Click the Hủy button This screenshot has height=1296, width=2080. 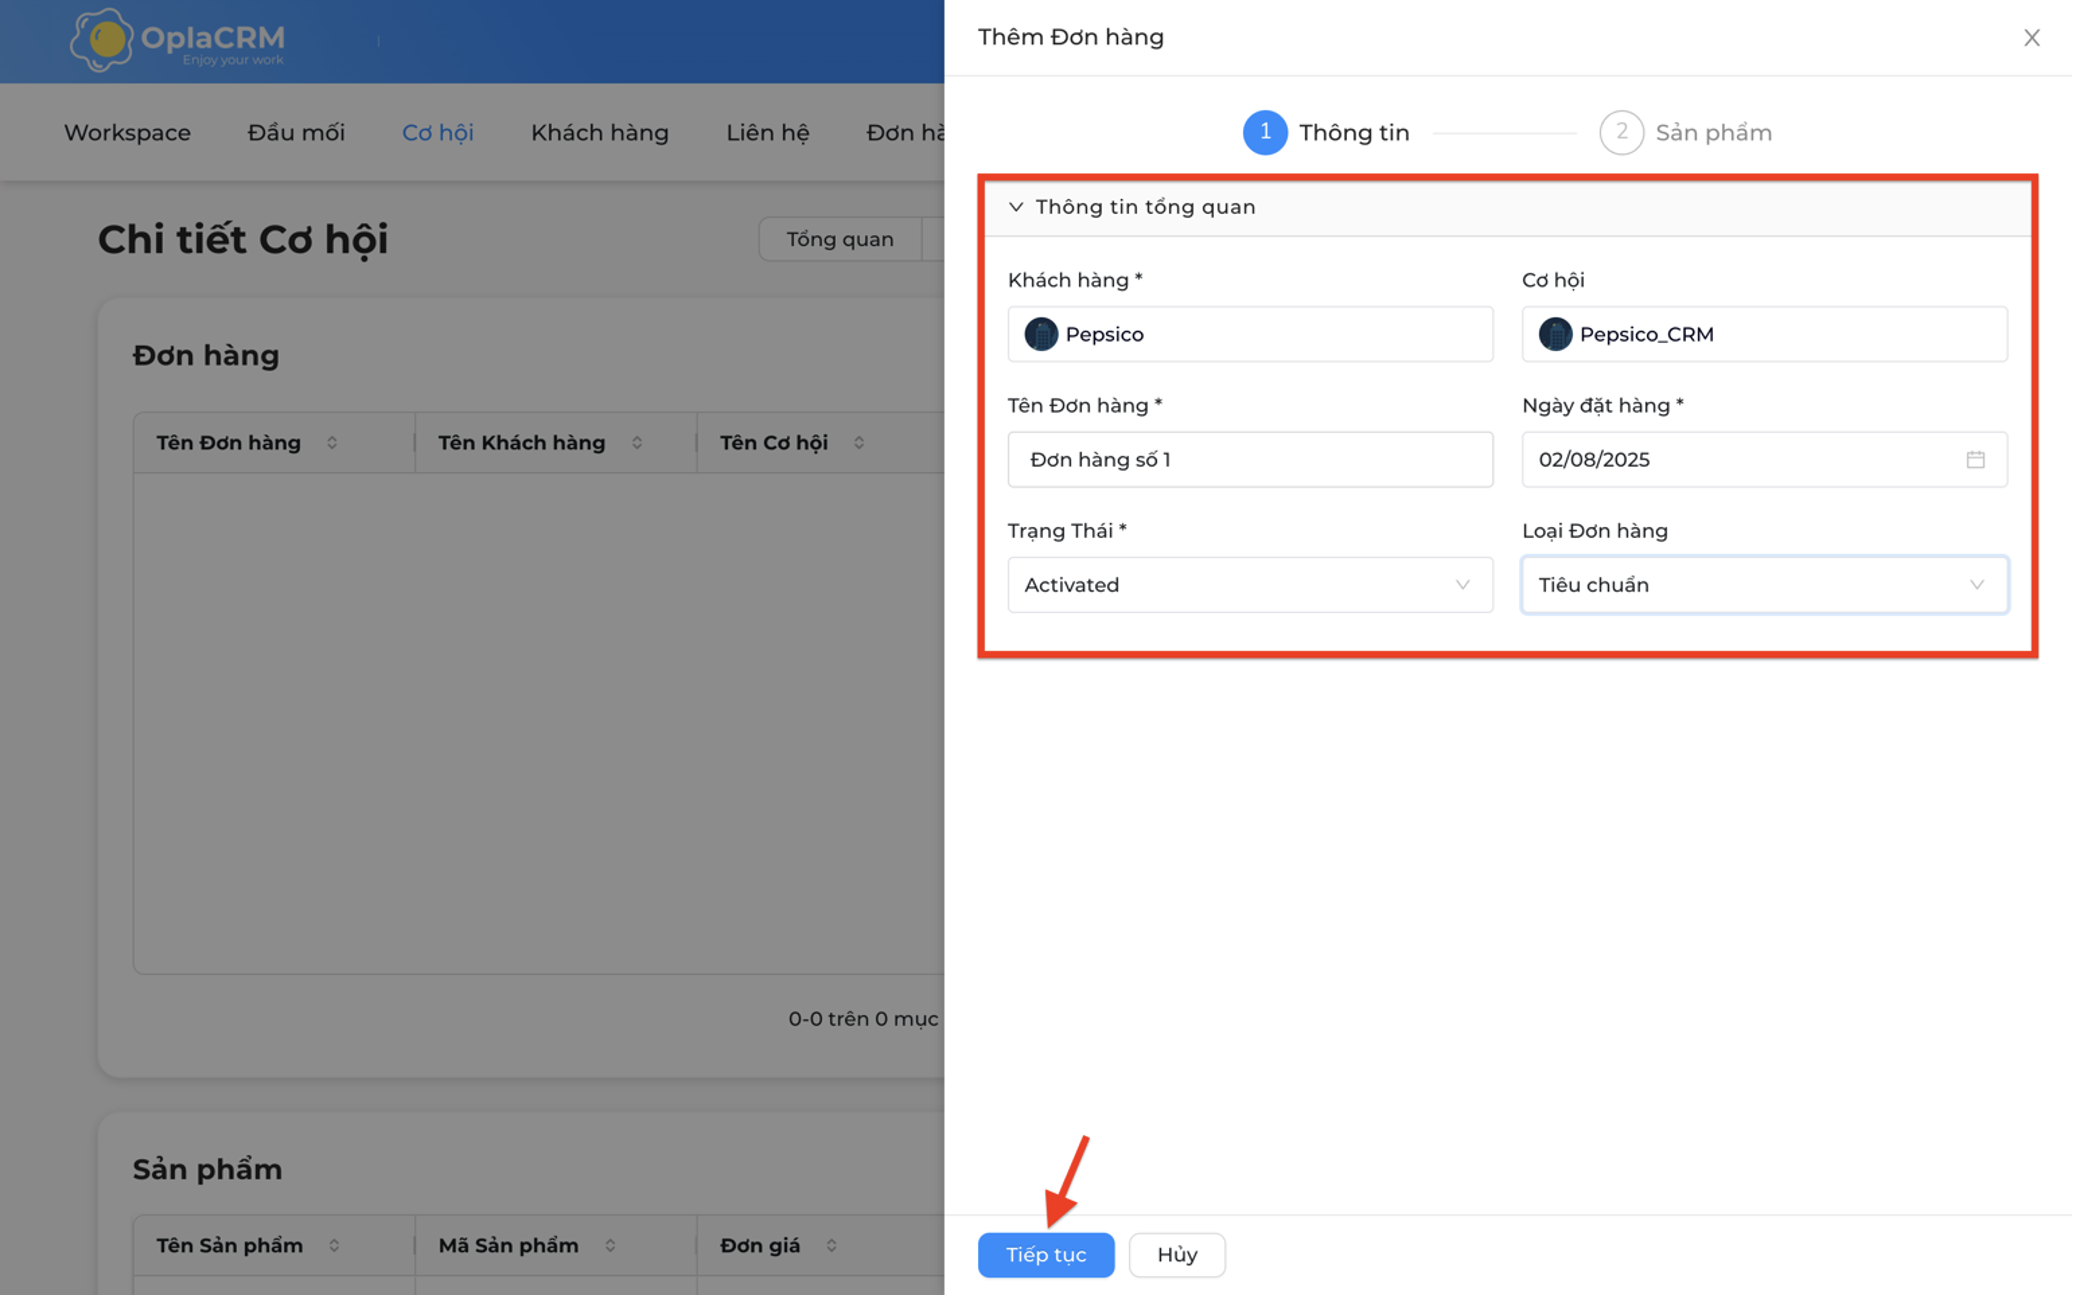1177,1254
